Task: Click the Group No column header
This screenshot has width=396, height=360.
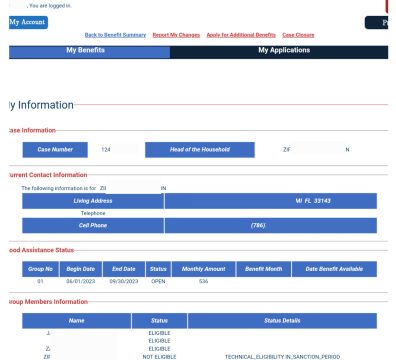Action: (40, 269)
